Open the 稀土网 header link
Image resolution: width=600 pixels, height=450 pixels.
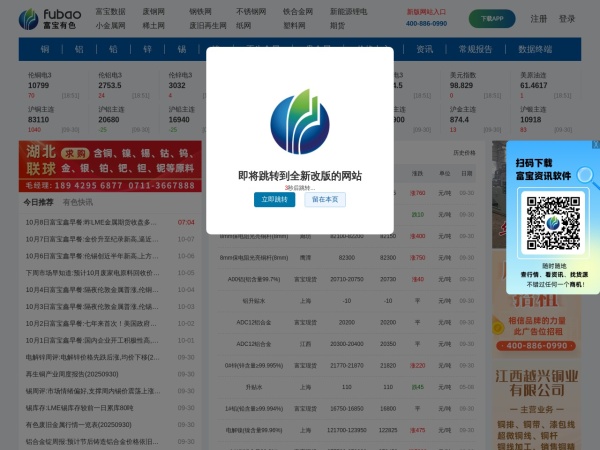(153, 26)
